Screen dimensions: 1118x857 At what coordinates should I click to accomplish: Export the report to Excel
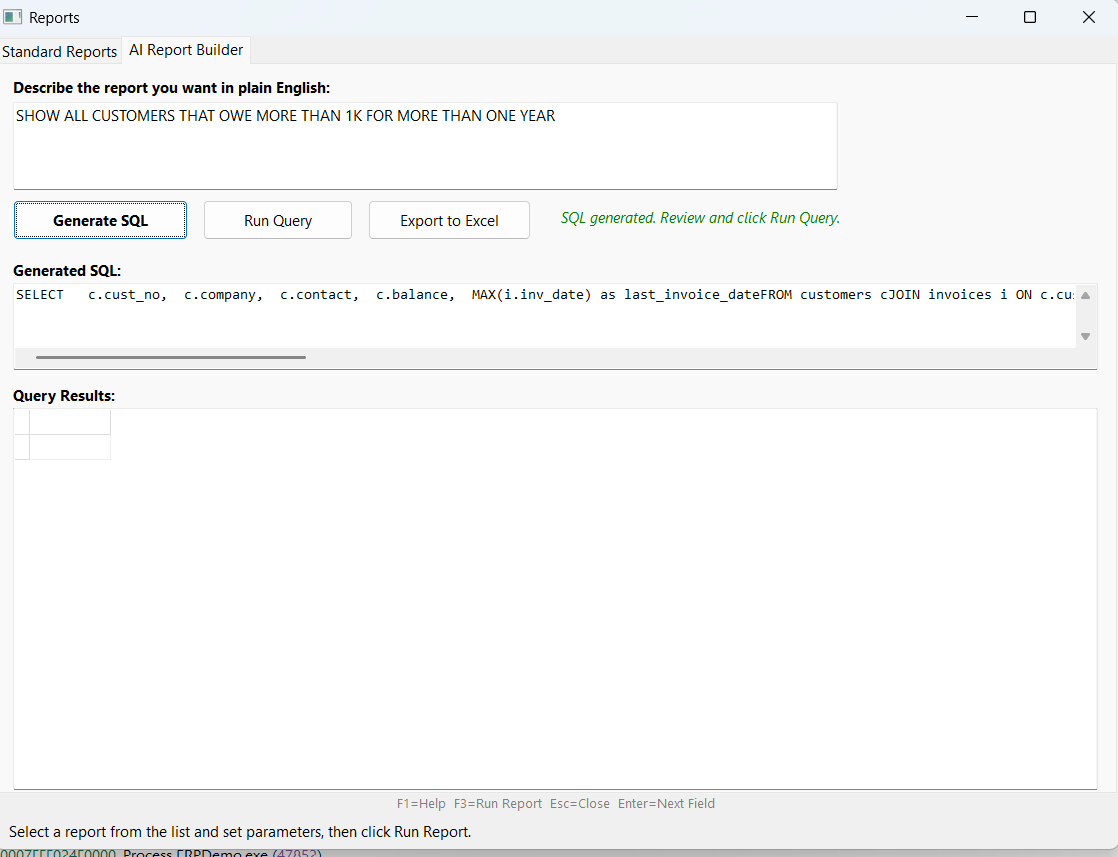pos(449,220)
